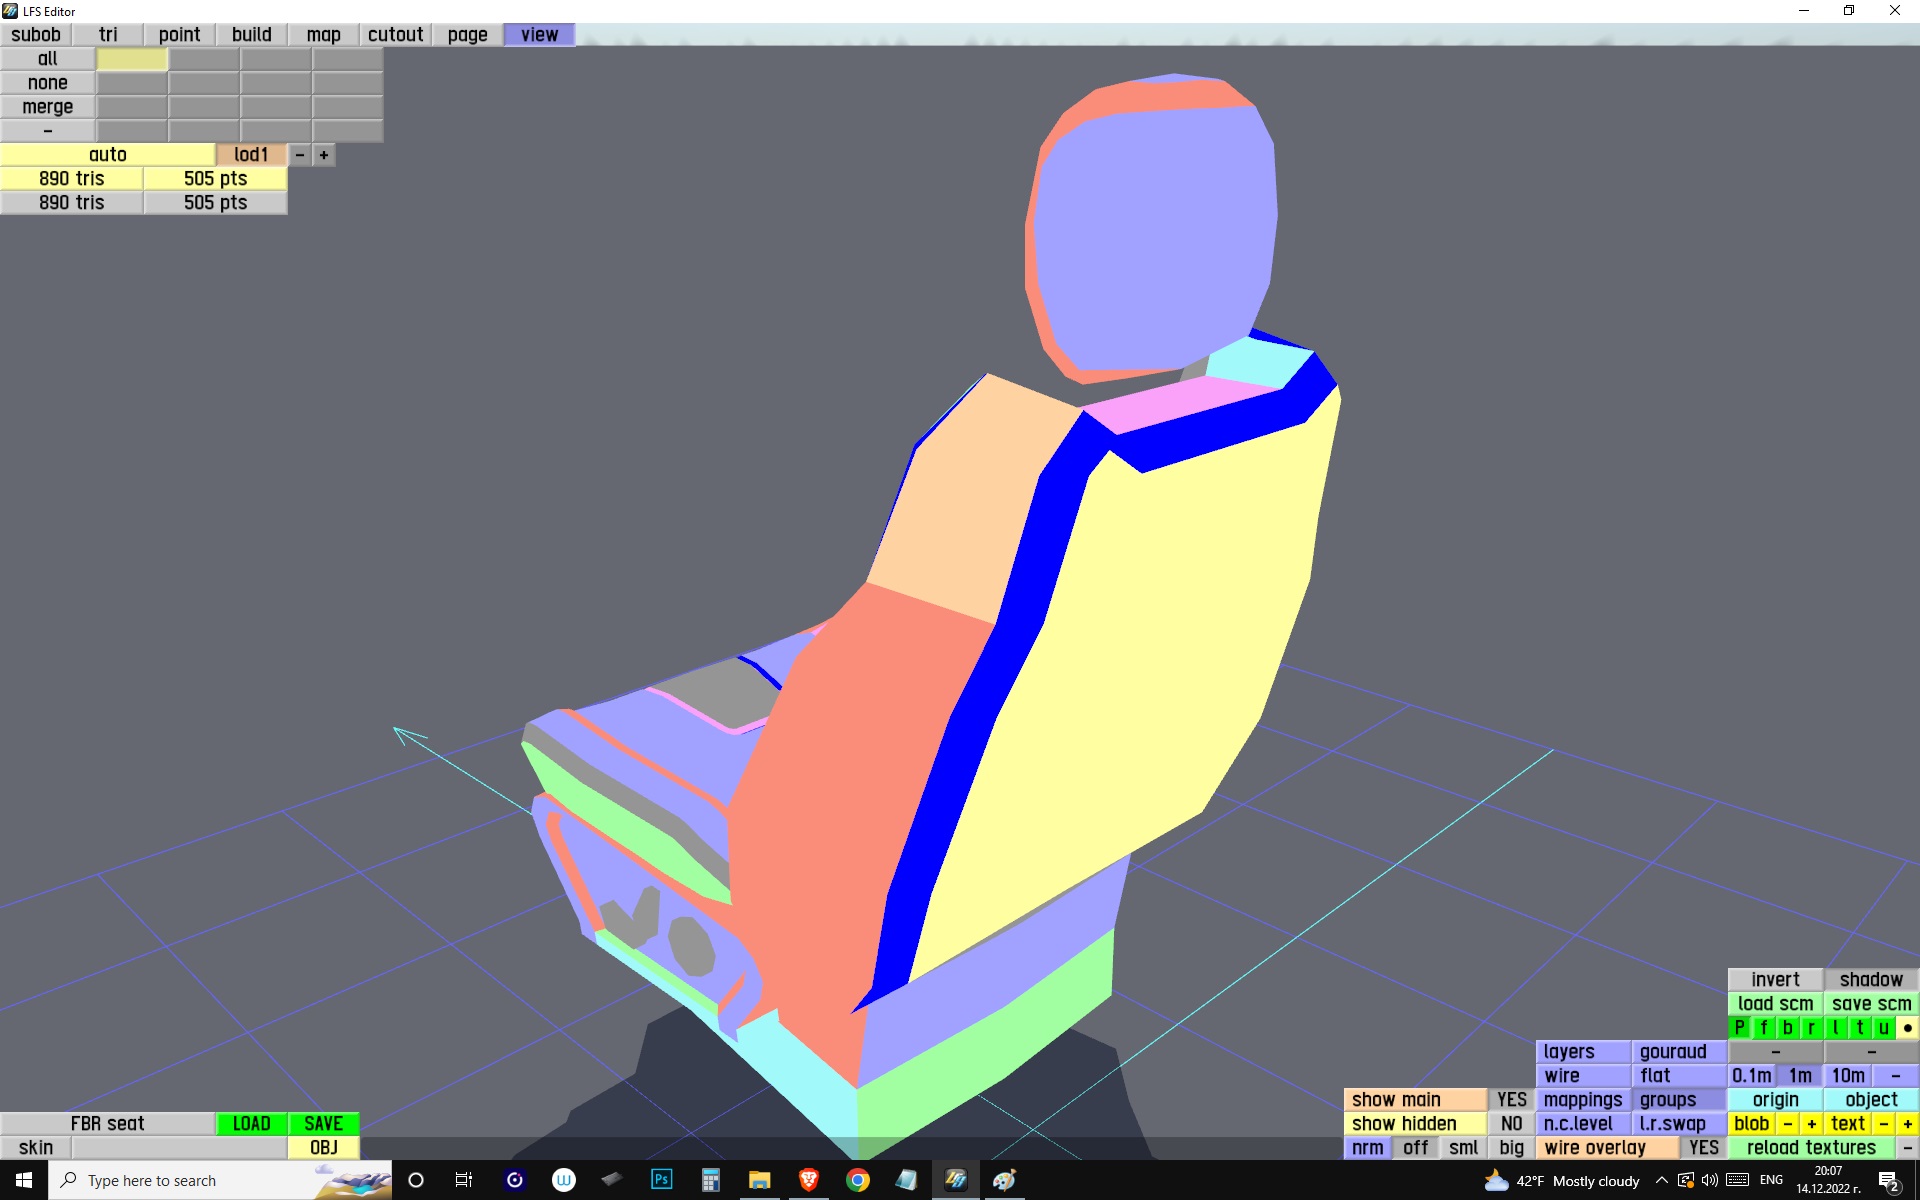The height and width of the screenshot is (1200, 1920).
Task: Open Brave browser from the taskbar
Action: click(808, 1180)
